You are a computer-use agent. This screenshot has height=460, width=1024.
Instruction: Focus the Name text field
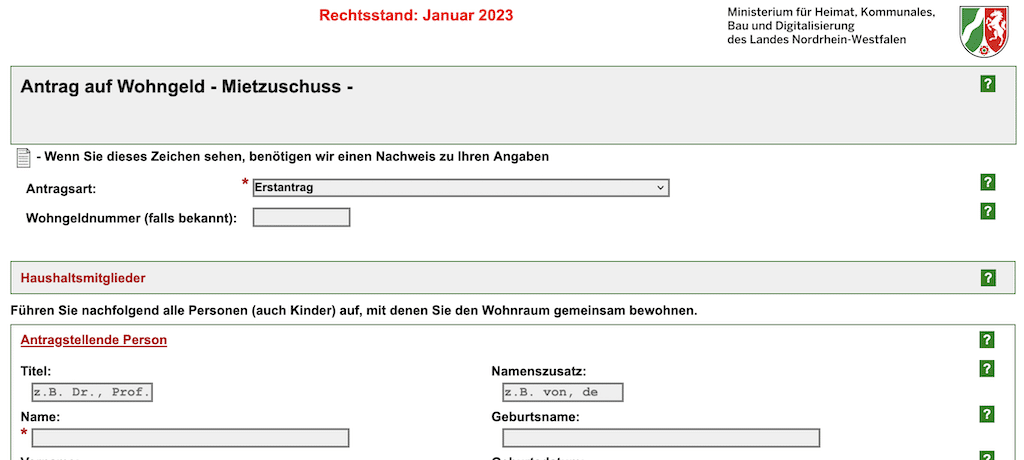coord(190,438)
